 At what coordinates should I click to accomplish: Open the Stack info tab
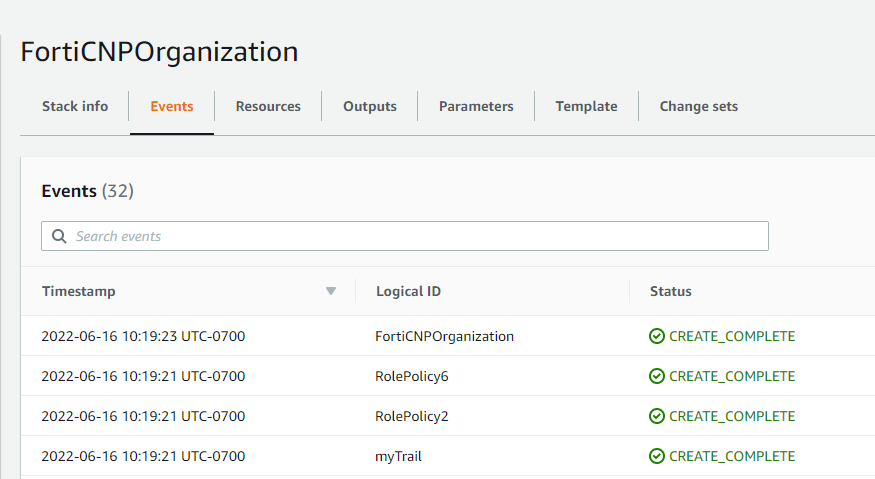pyautogui.click(x=74, y=106)
